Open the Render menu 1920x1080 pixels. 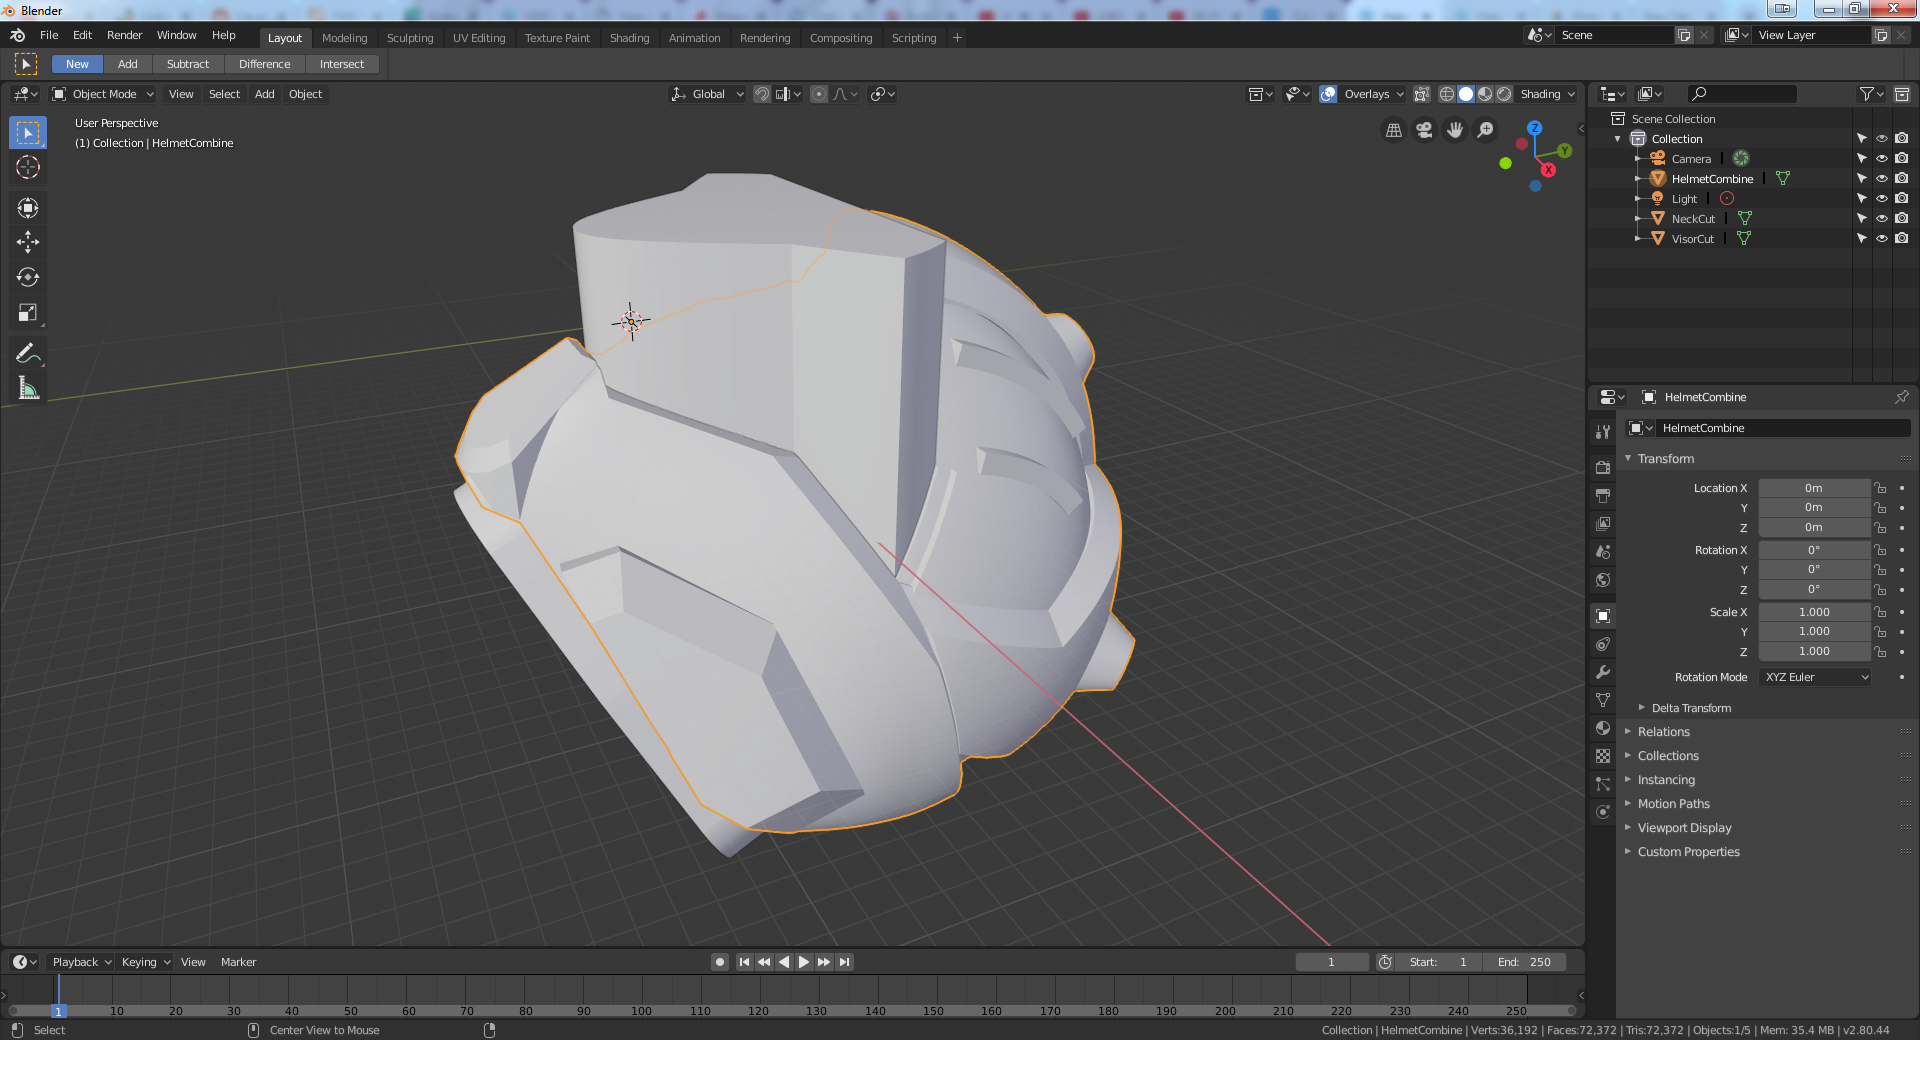(x=124, y=35)
